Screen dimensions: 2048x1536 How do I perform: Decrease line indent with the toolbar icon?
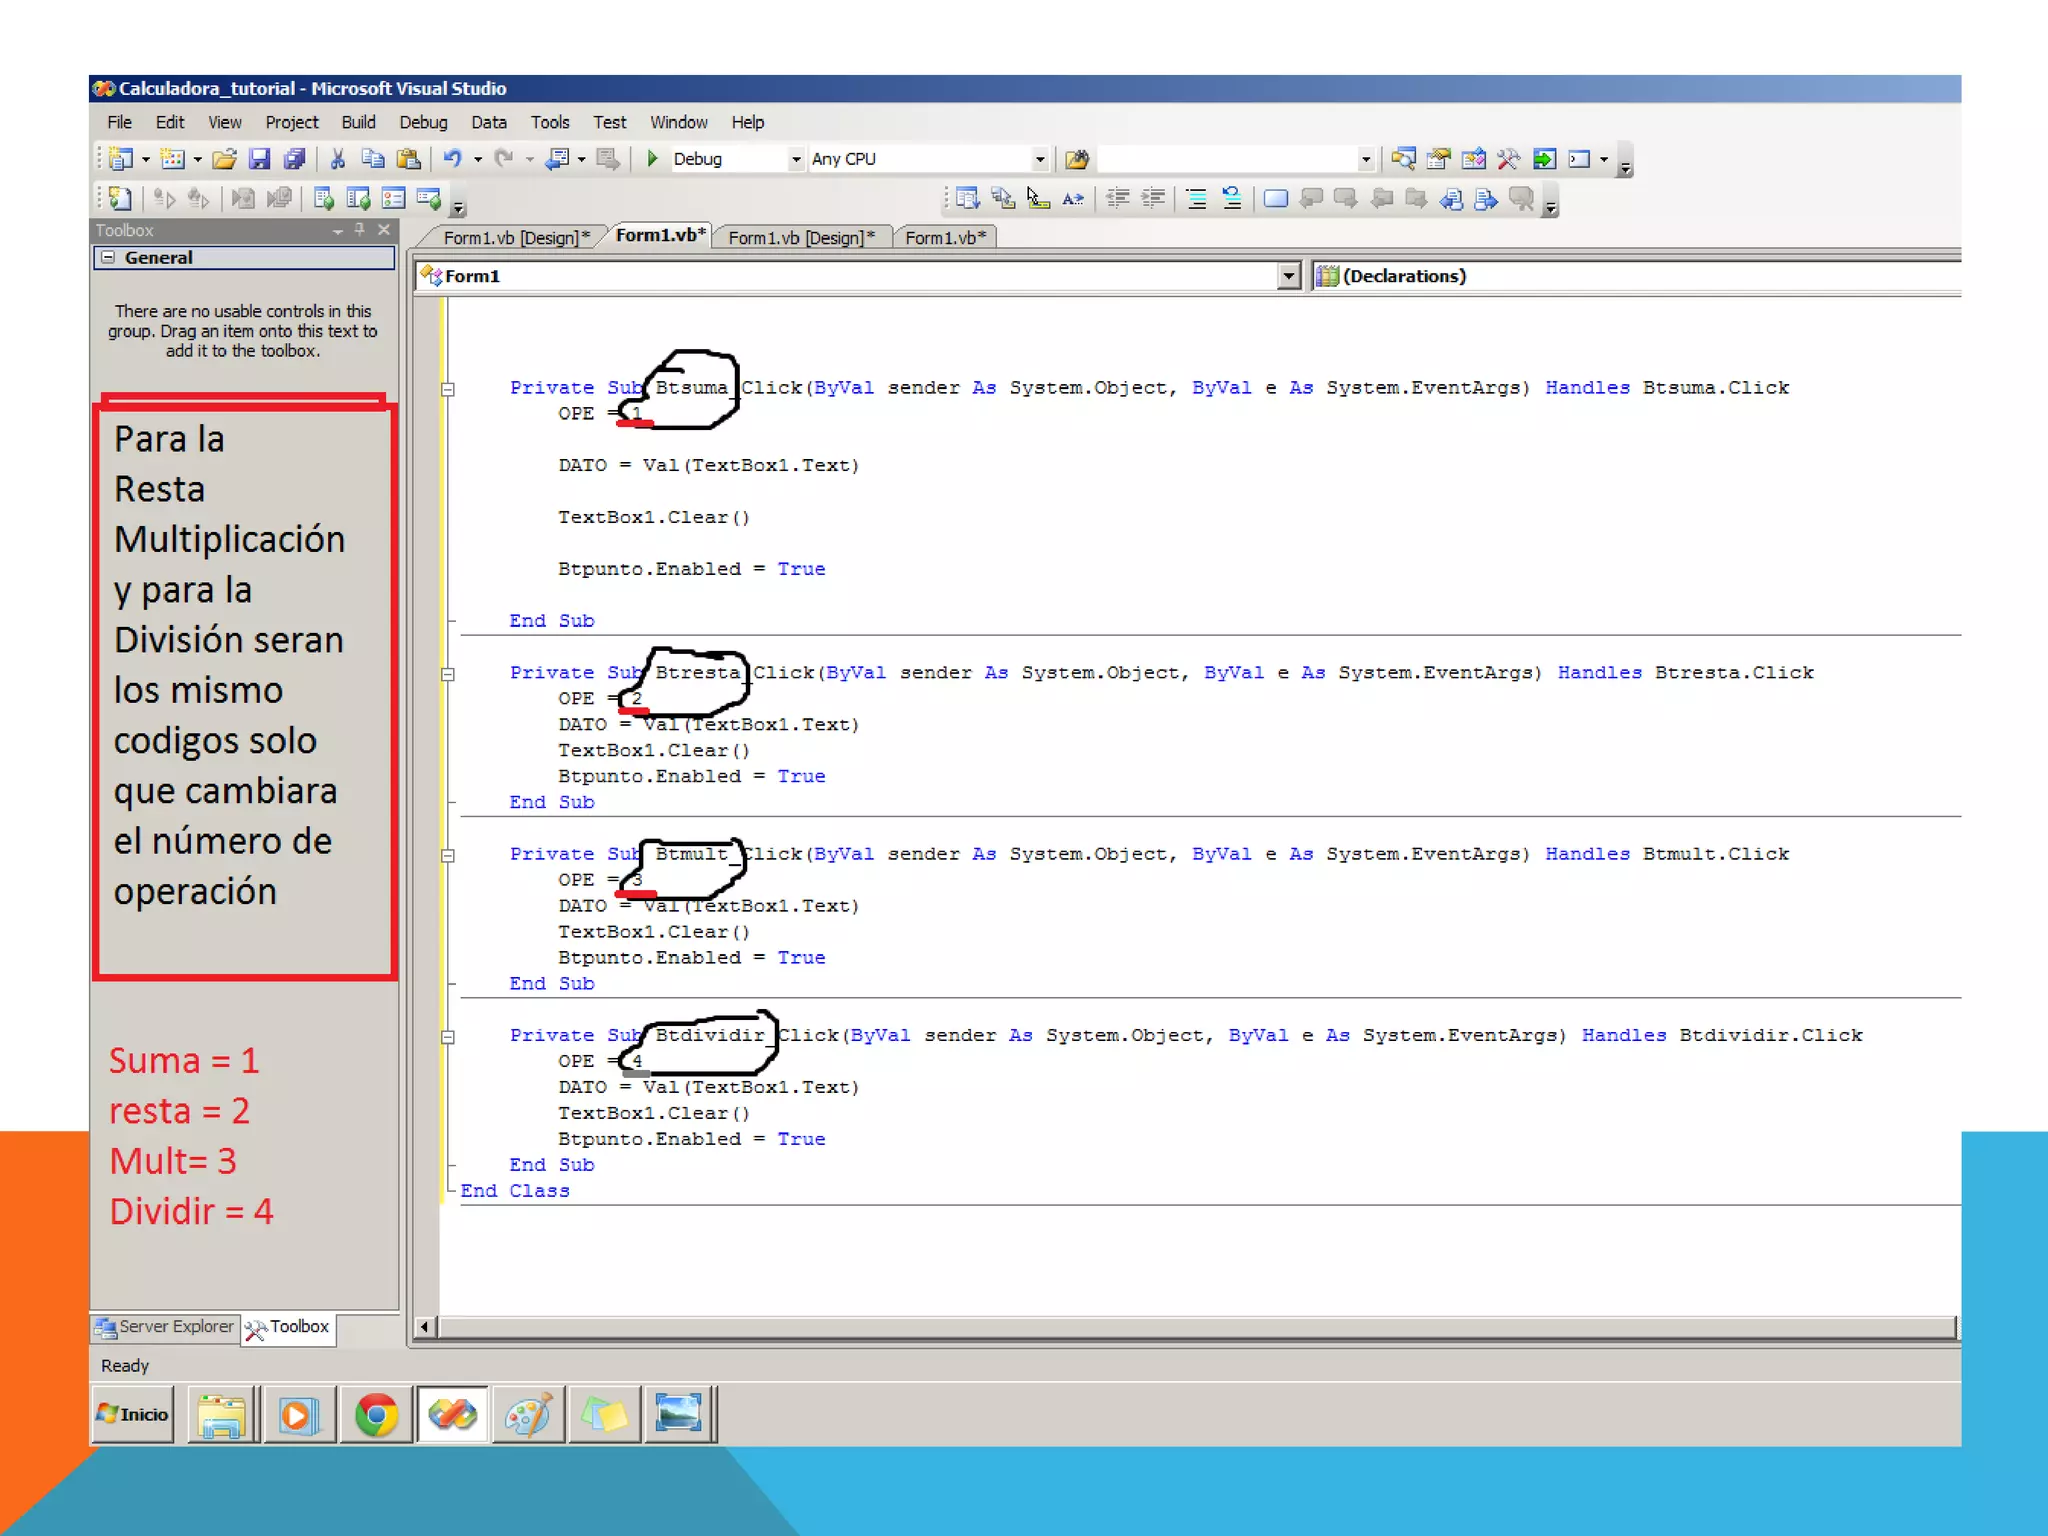click(x=1118, y=198)
